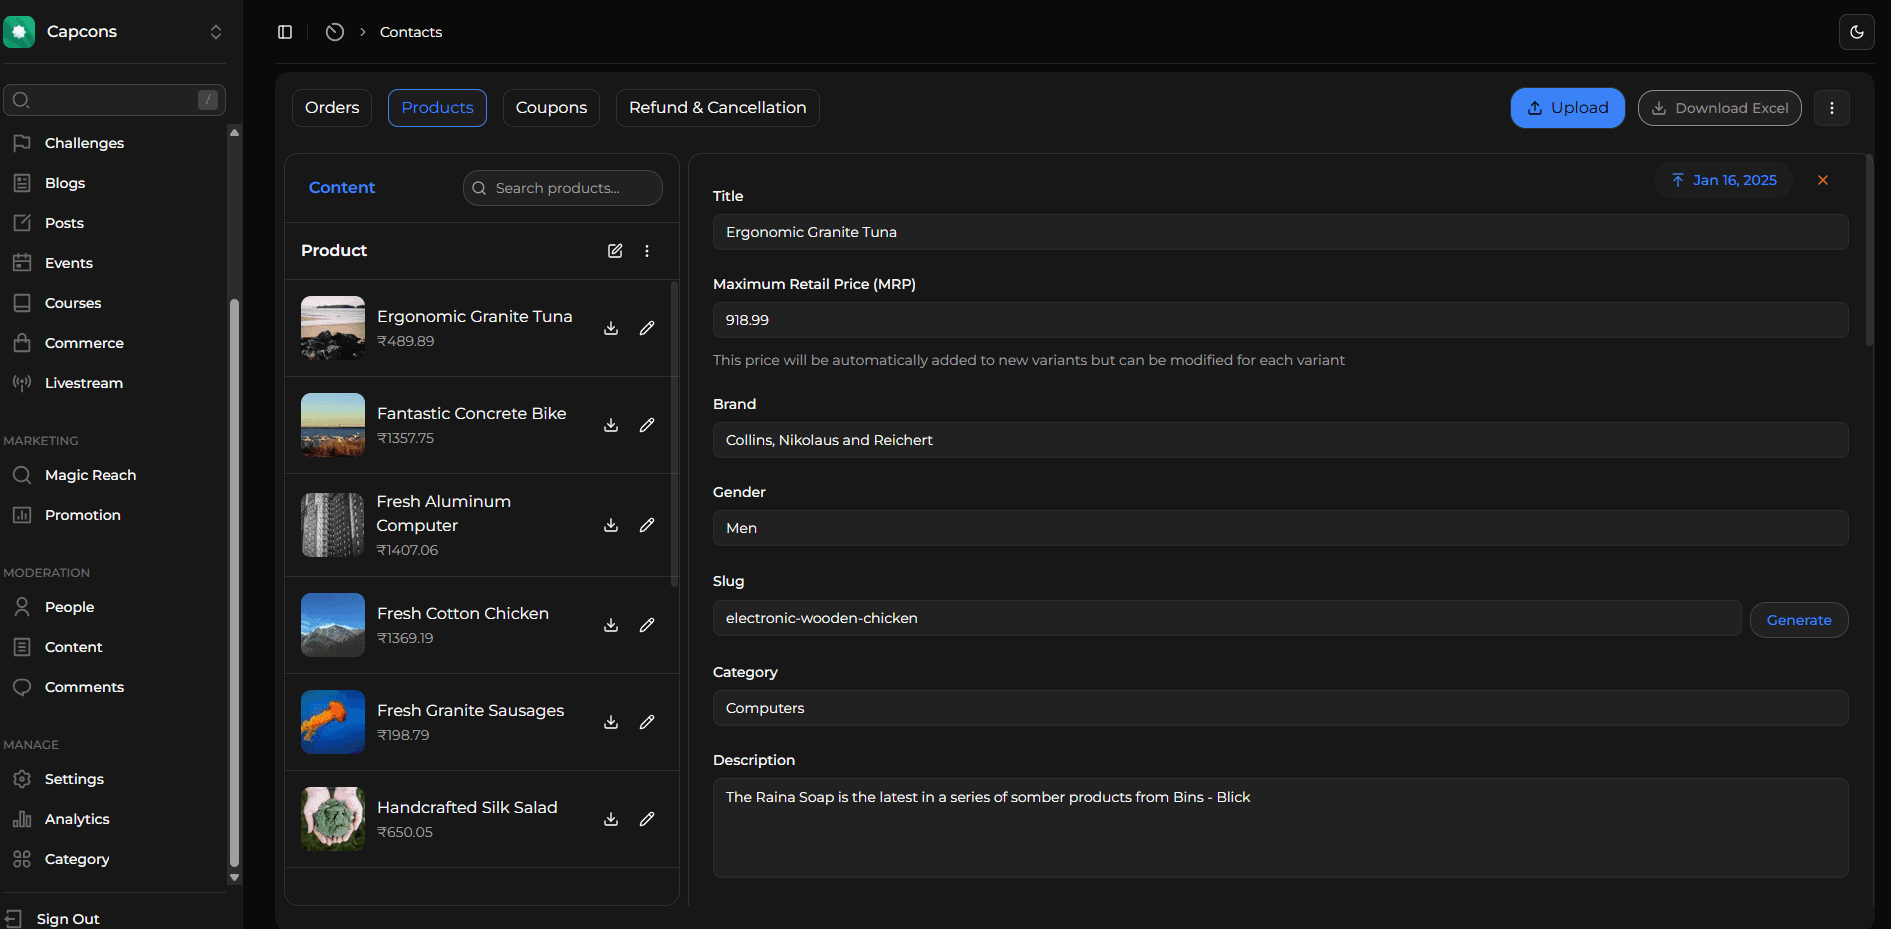Image resolution: width=1891 pixels, height=929 pixels.
Task: Click the Slug input field
Action: click(x=1227, y=618)
